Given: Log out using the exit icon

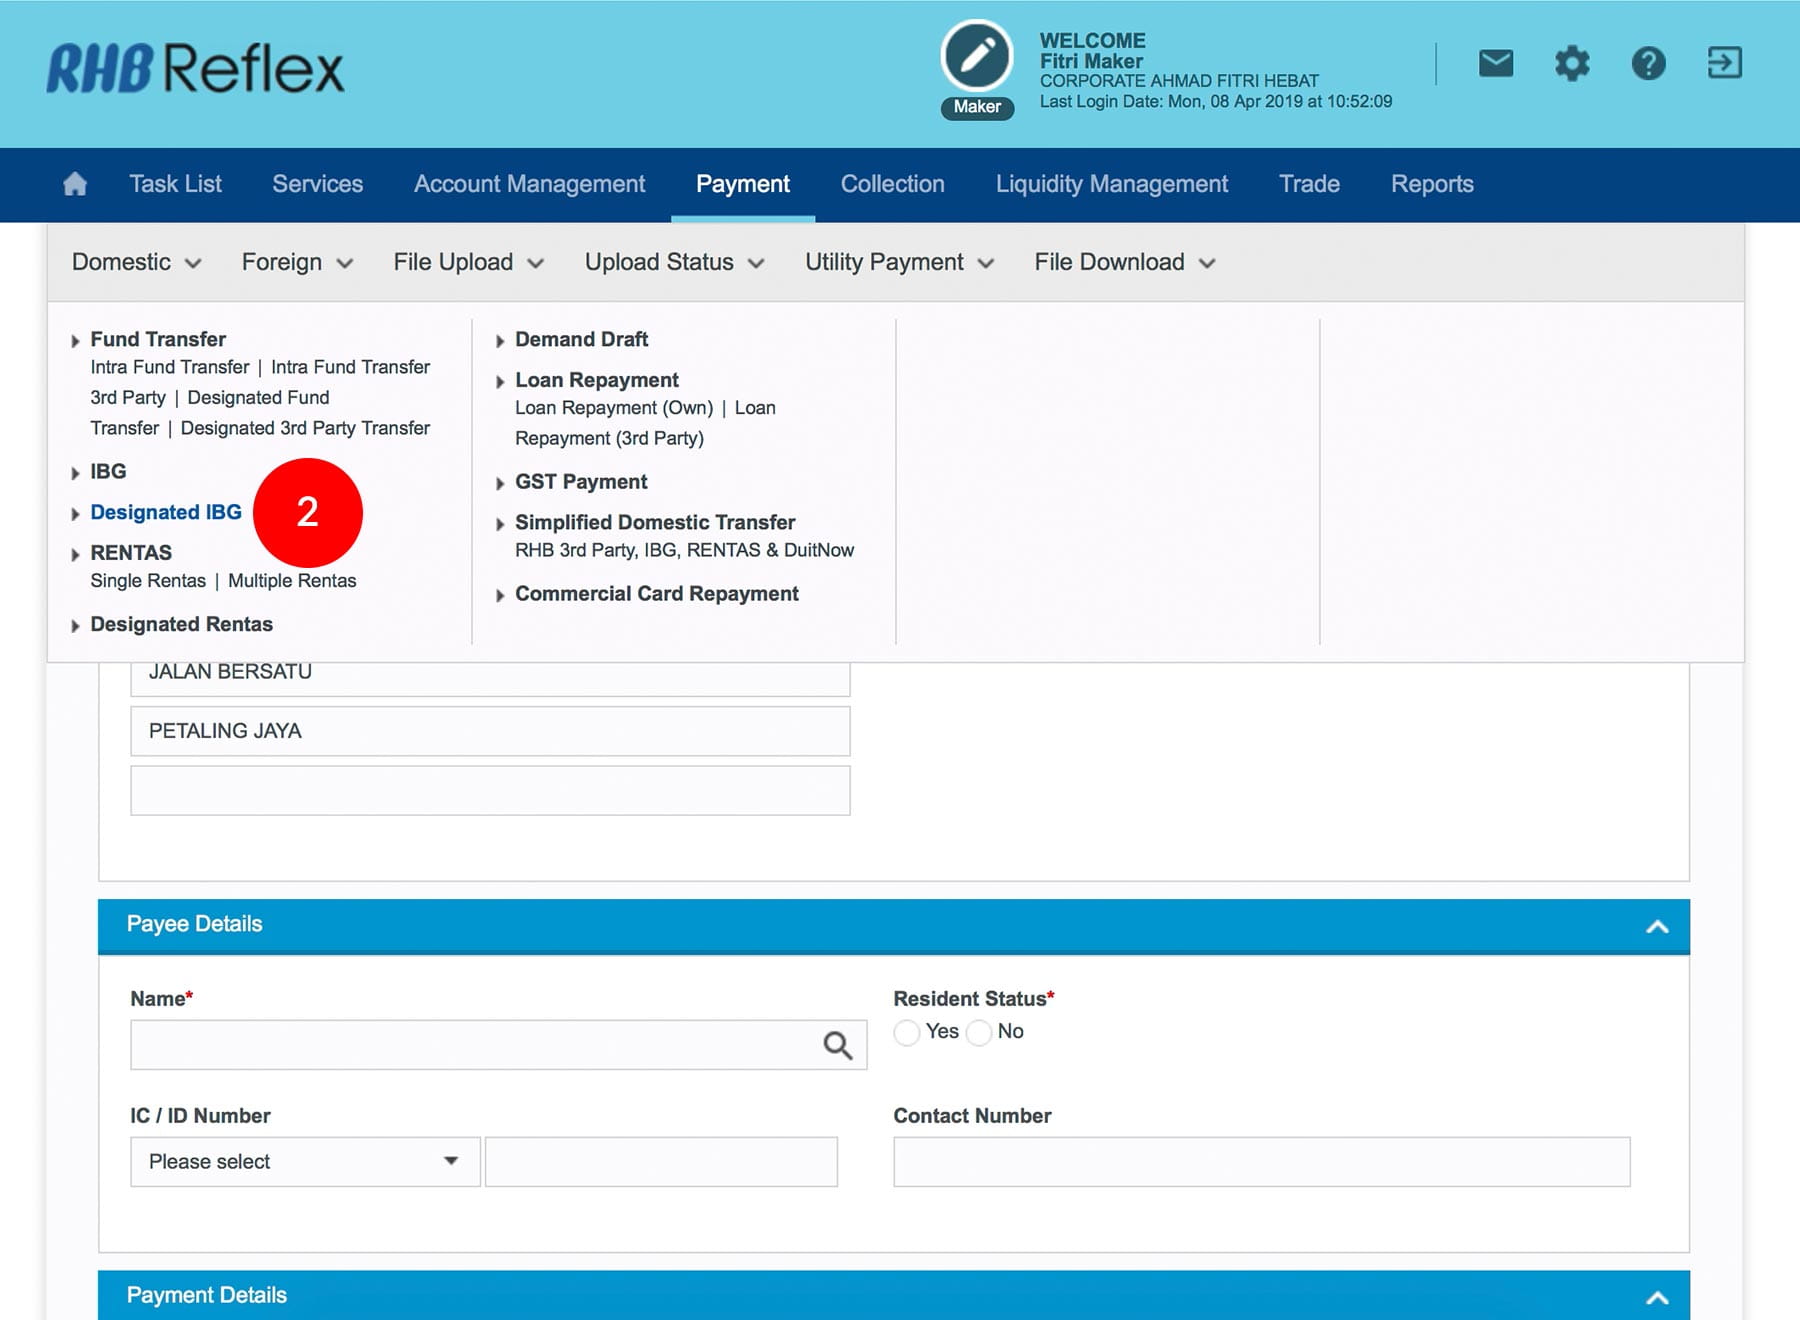Looking at the screenshot, I should [1724, 63].
